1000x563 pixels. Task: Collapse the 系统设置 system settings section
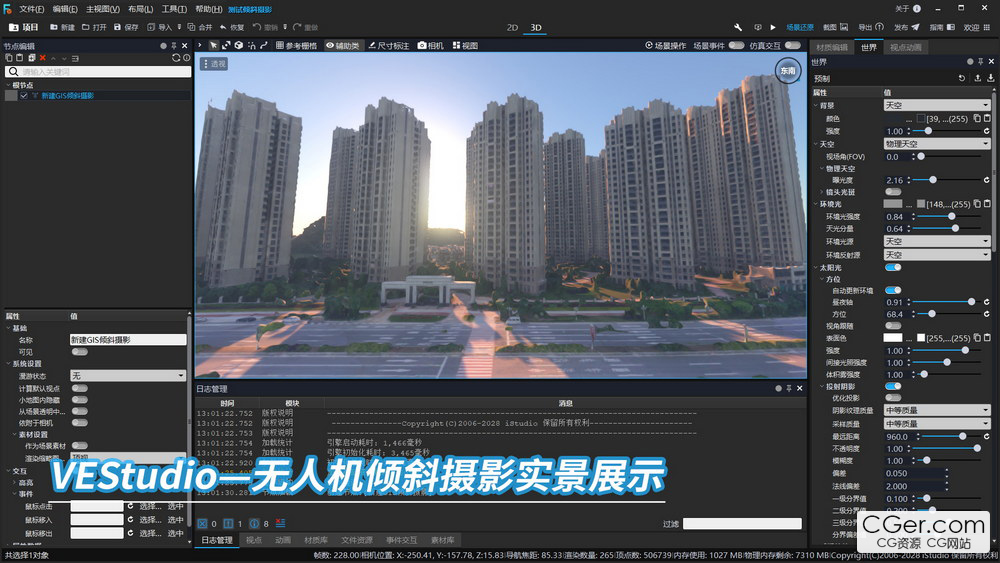[x=9, y=363]
